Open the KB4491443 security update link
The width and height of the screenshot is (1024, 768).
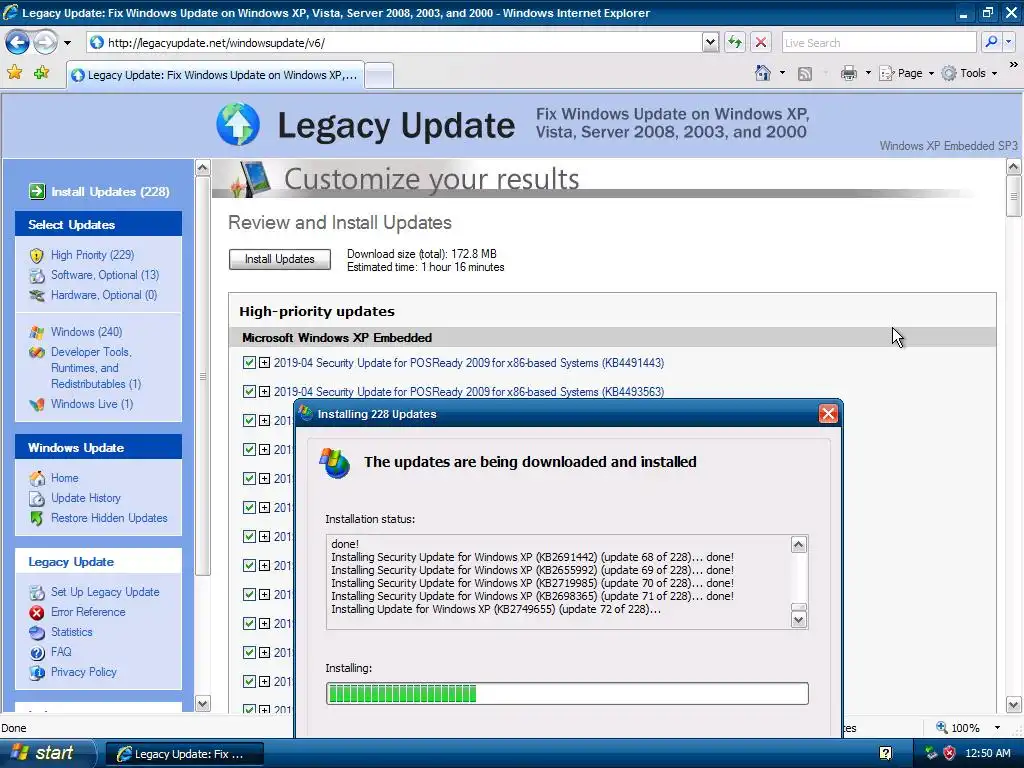pyautogui.click(x=469, y=362)
